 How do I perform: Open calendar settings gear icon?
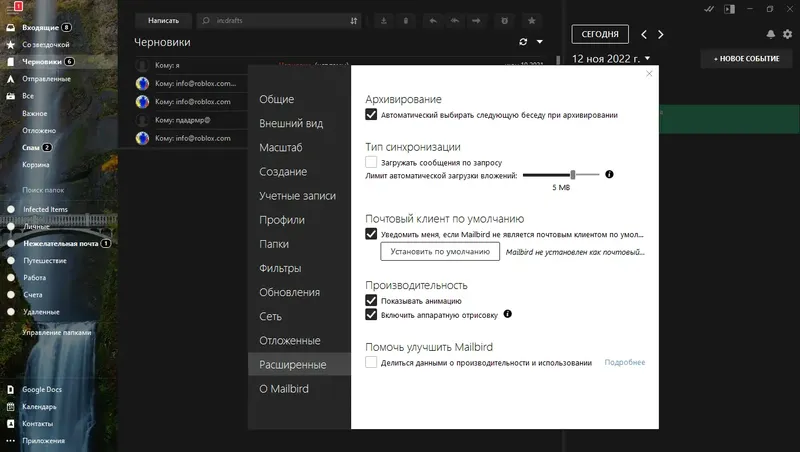point(786,34)
